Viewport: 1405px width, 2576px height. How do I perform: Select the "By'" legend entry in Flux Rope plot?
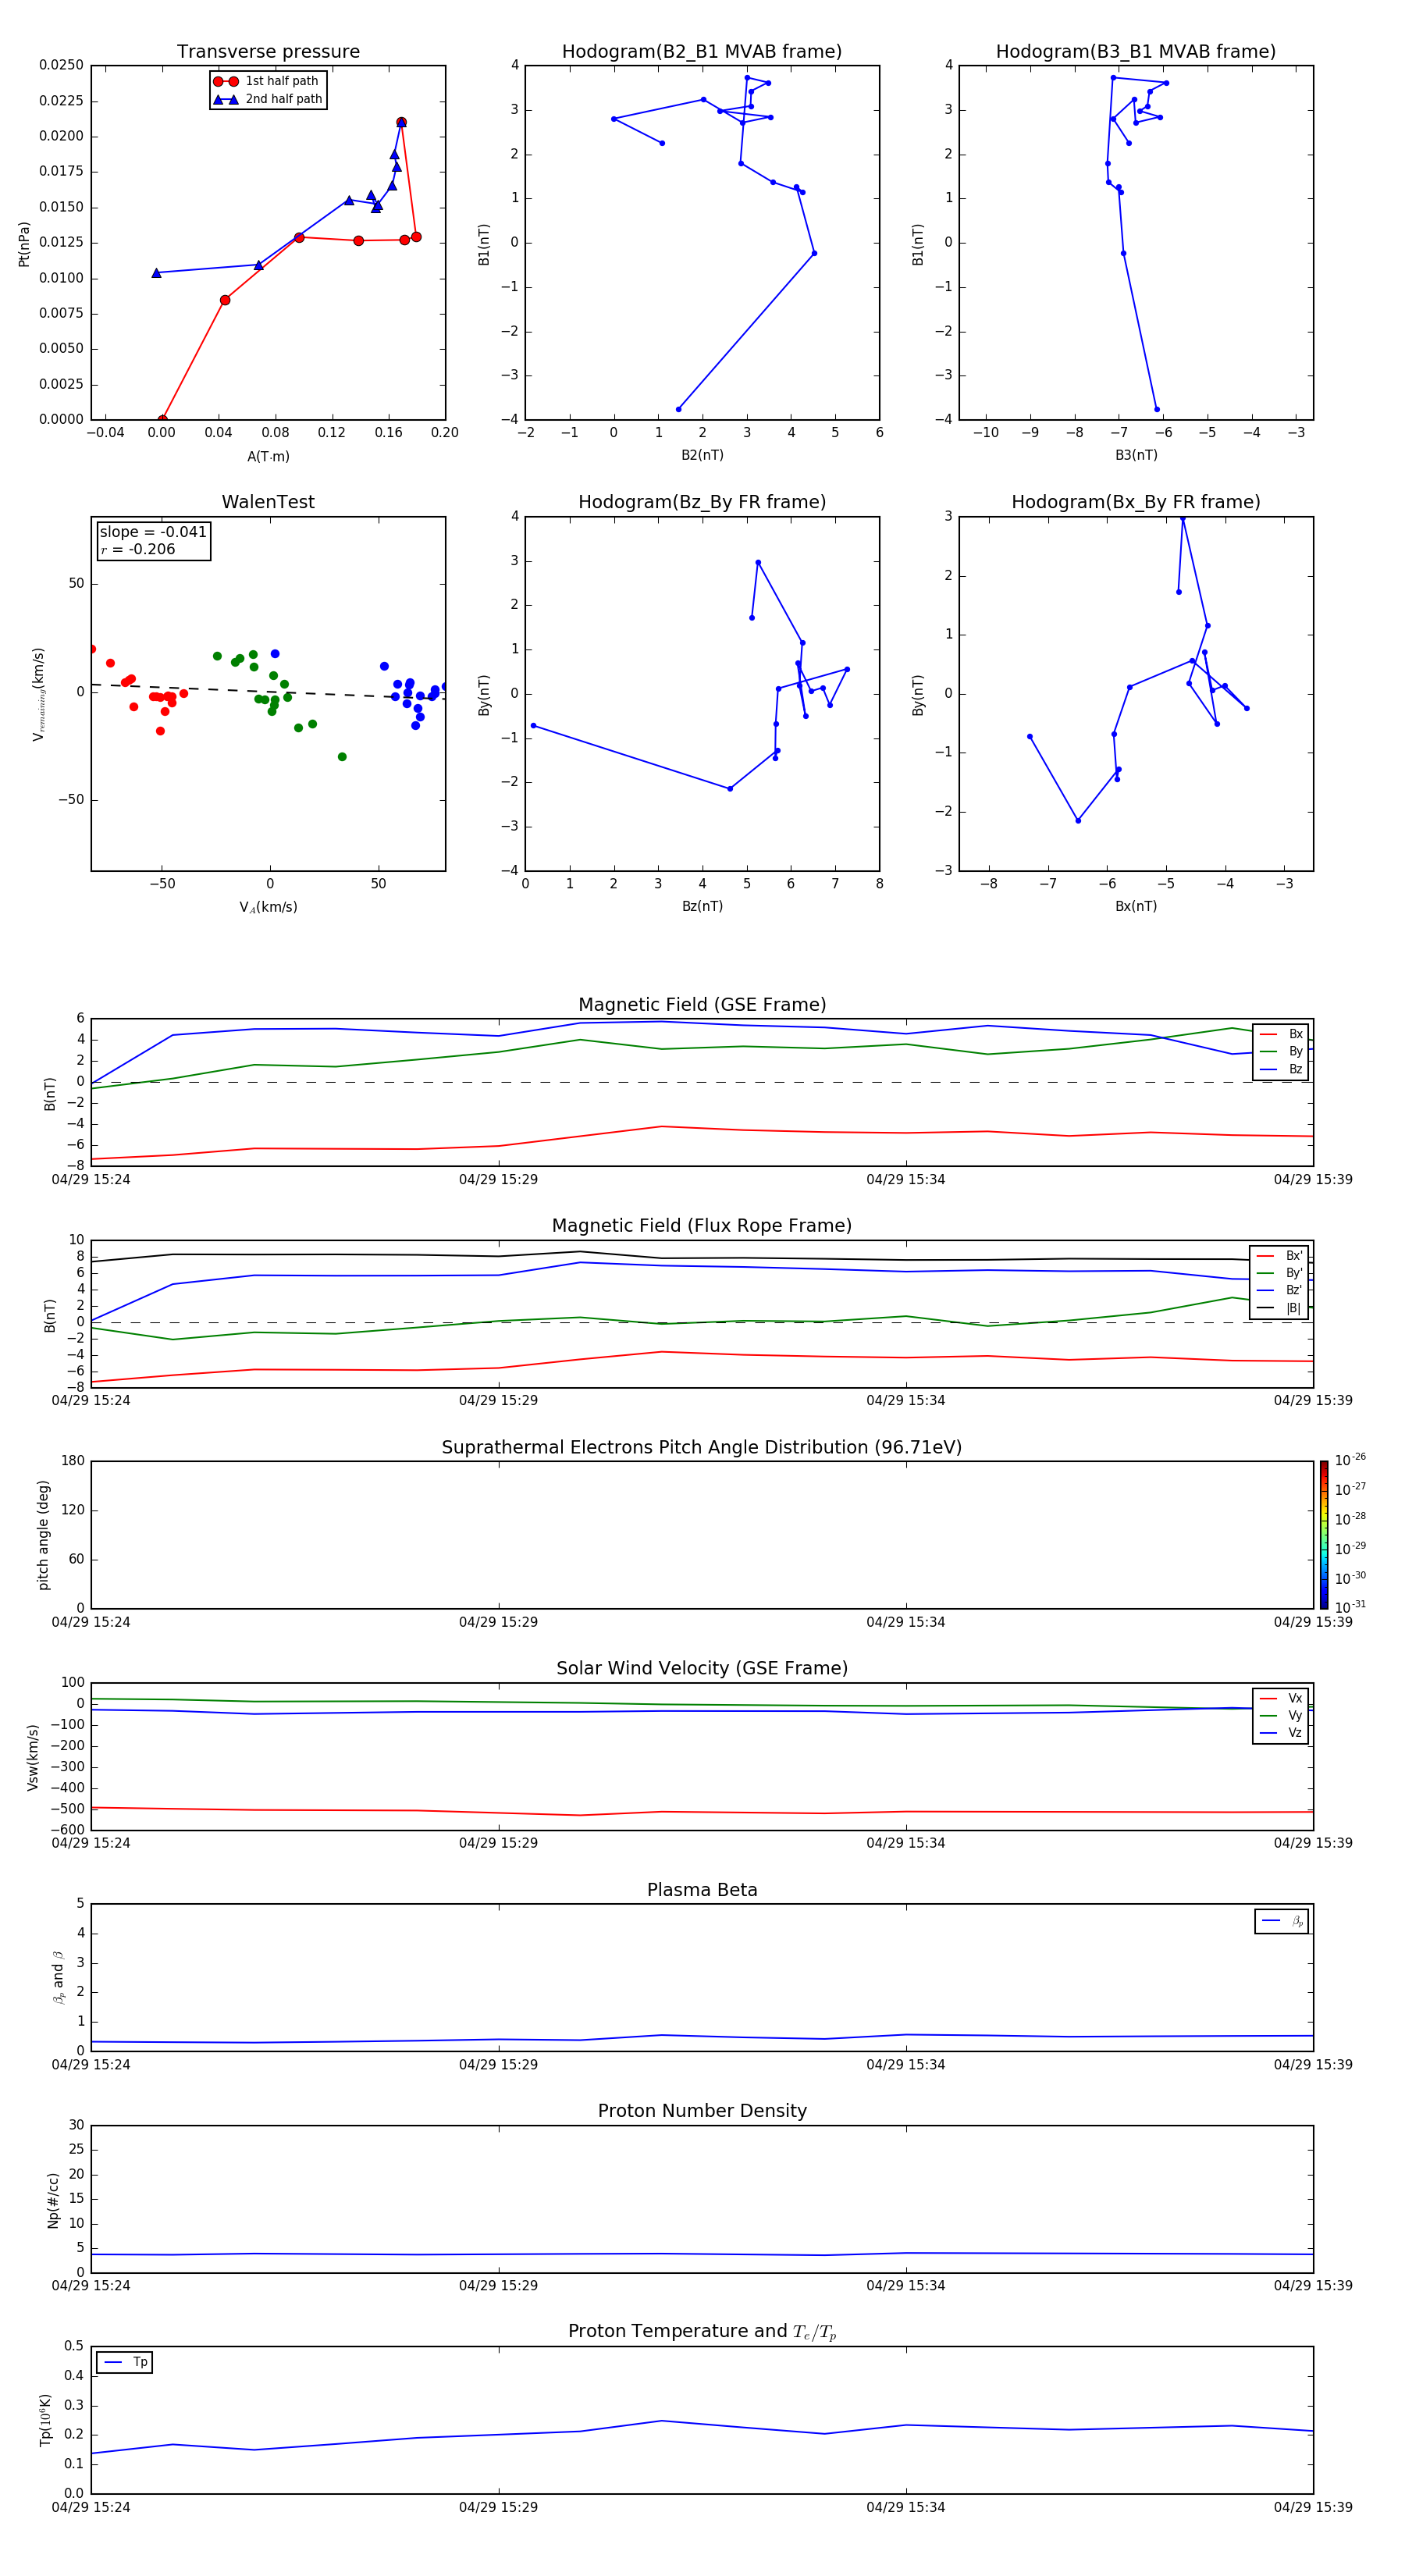click(1280, 1274)
